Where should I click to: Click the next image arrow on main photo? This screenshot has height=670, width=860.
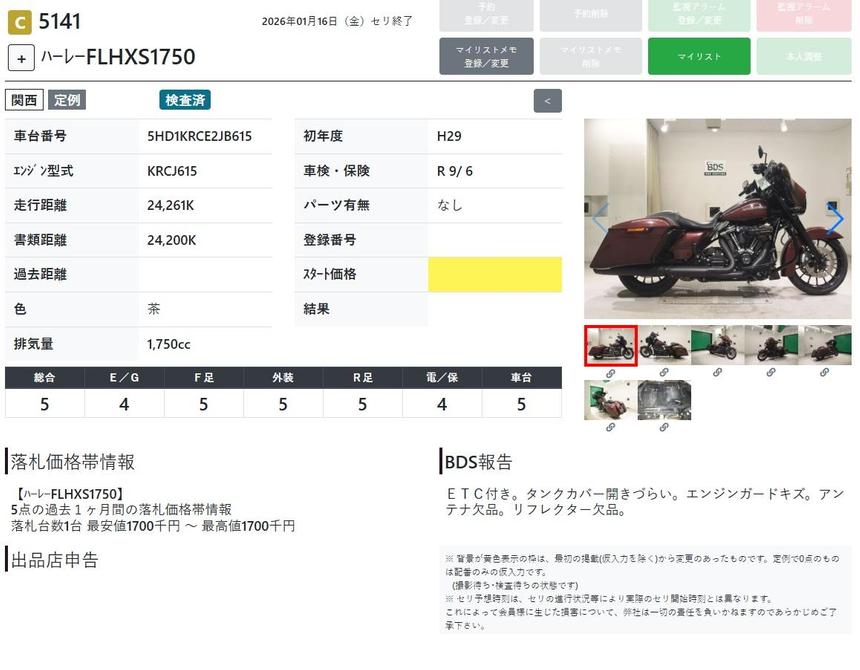[835, 219]
